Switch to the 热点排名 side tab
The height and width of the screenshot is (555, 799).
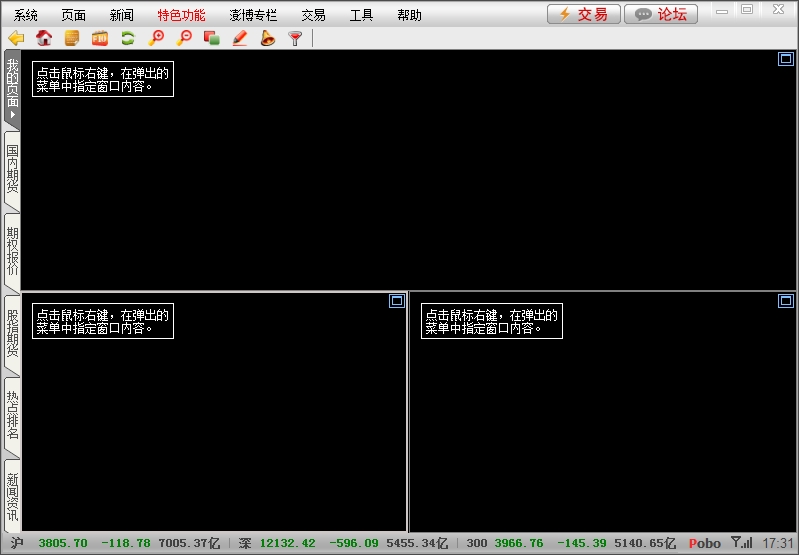point(12,416)
